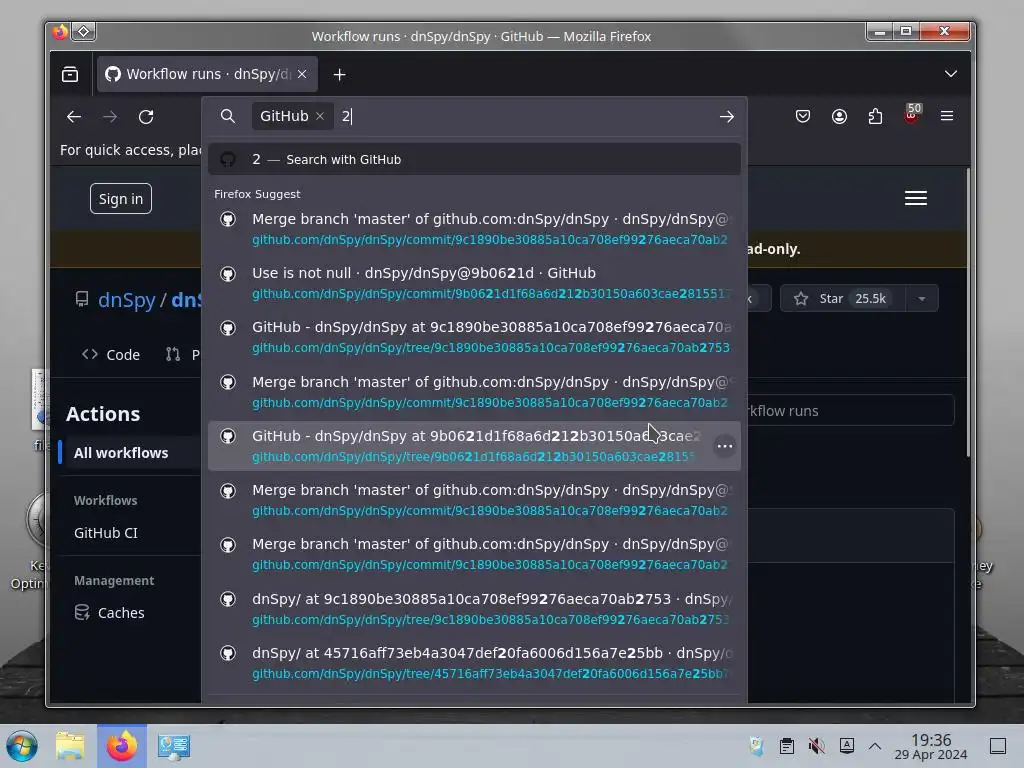Star the dnSpy repository
This screenshot has height=768, width=1024.
pyautogui.click(x=842, y=298)
